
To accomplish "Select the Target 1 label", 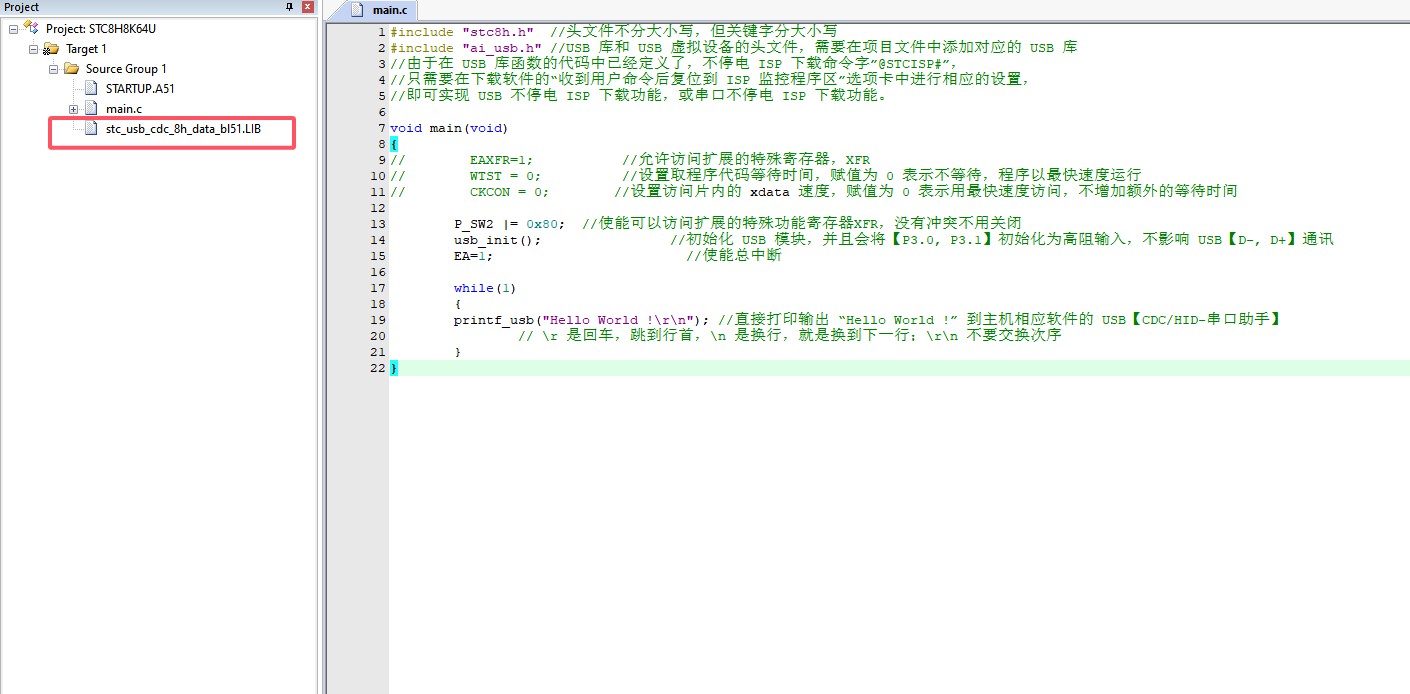I will click(86, 49).
